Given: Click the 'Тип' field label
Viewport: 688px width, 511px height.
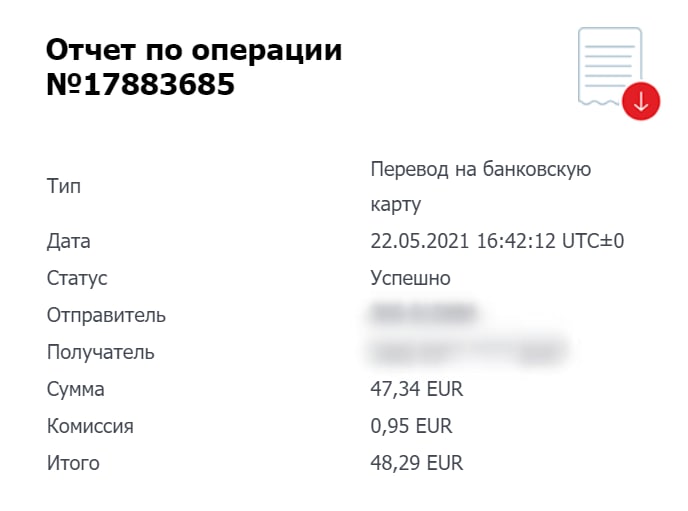Looking at the screenshot, I should click(x=64, y=187).
